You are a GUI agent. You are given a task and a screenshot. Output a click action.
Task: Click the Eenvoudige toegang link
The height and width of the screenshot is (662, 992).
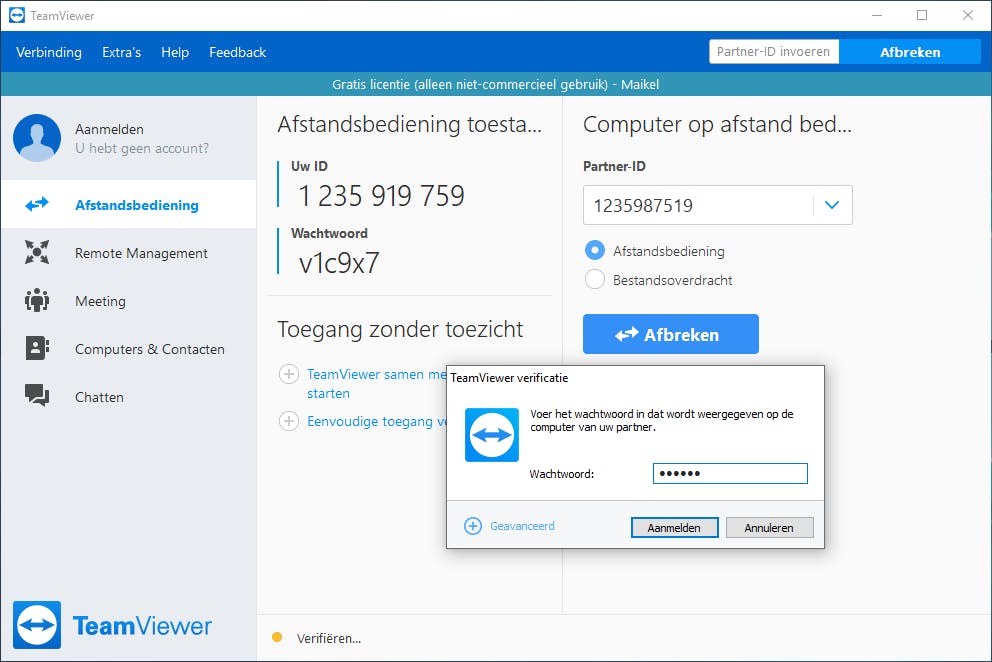[376, 421]
